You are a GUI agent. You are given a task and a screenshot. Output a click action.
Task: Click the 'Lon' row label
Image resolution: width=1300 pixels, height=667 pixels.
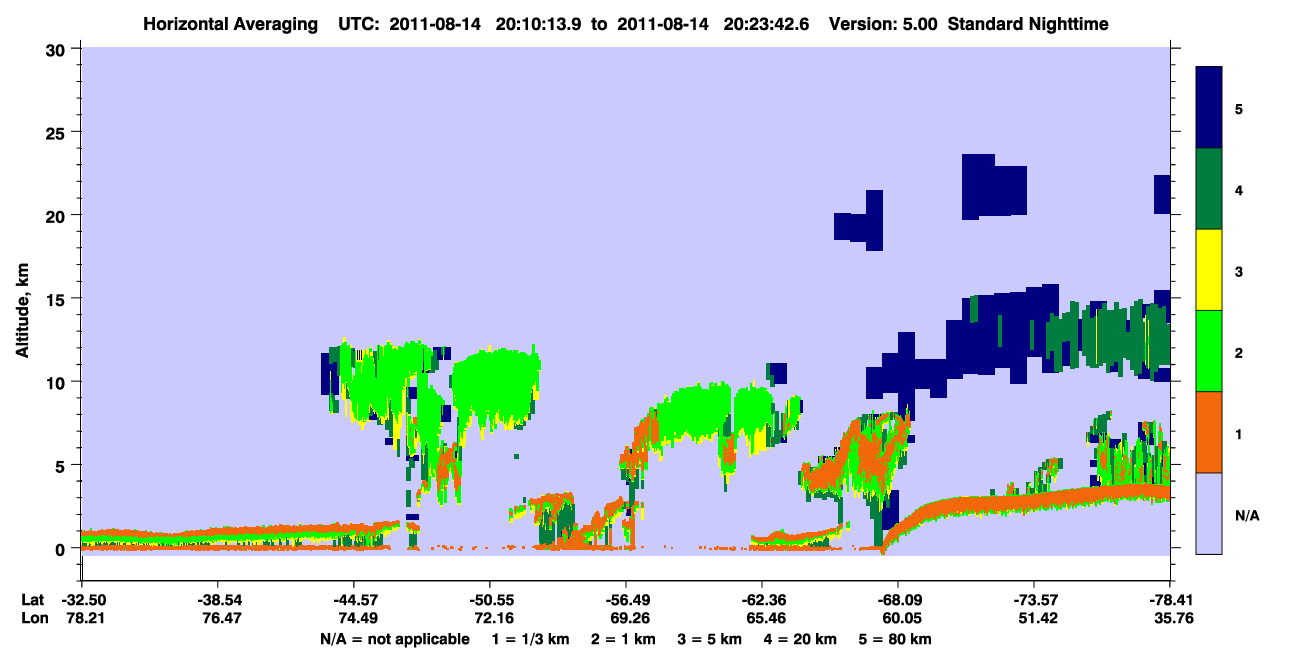coord(33,619)
